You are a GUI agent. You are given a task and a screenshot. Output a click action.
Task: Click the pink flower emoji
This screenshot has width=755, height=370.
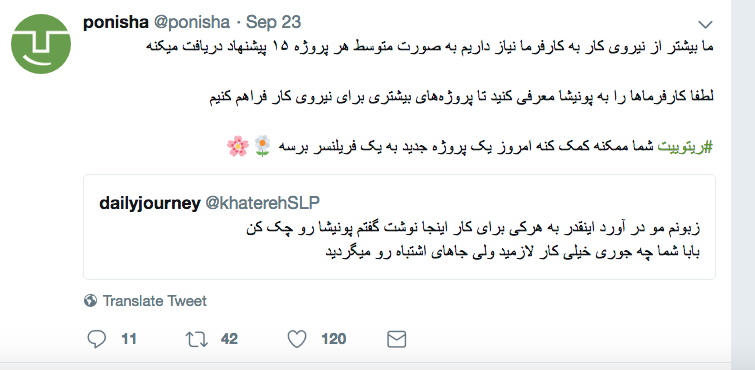click(x=238, y=146)
